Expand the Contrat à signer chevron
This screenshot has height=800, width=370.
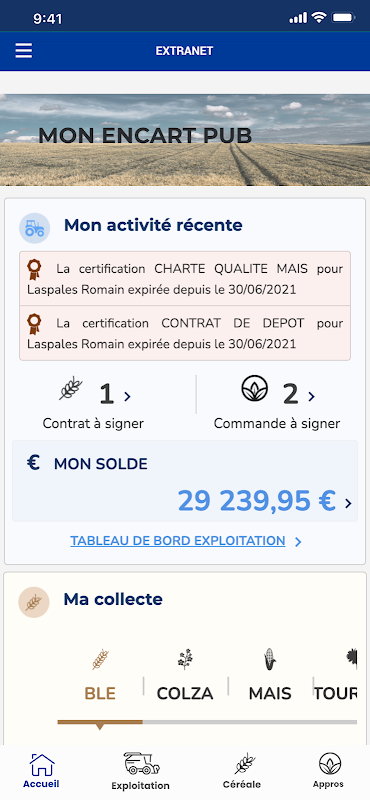[128, 396]
